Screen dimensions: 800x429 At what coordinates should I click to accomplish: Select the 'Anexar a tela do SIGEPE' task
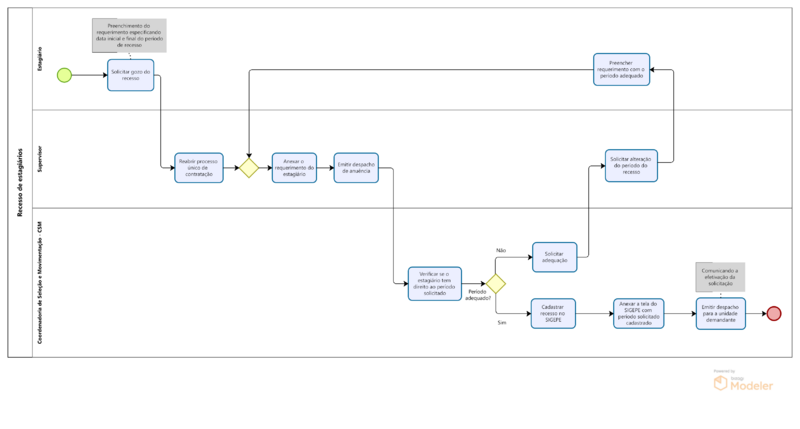coord(638,313)
